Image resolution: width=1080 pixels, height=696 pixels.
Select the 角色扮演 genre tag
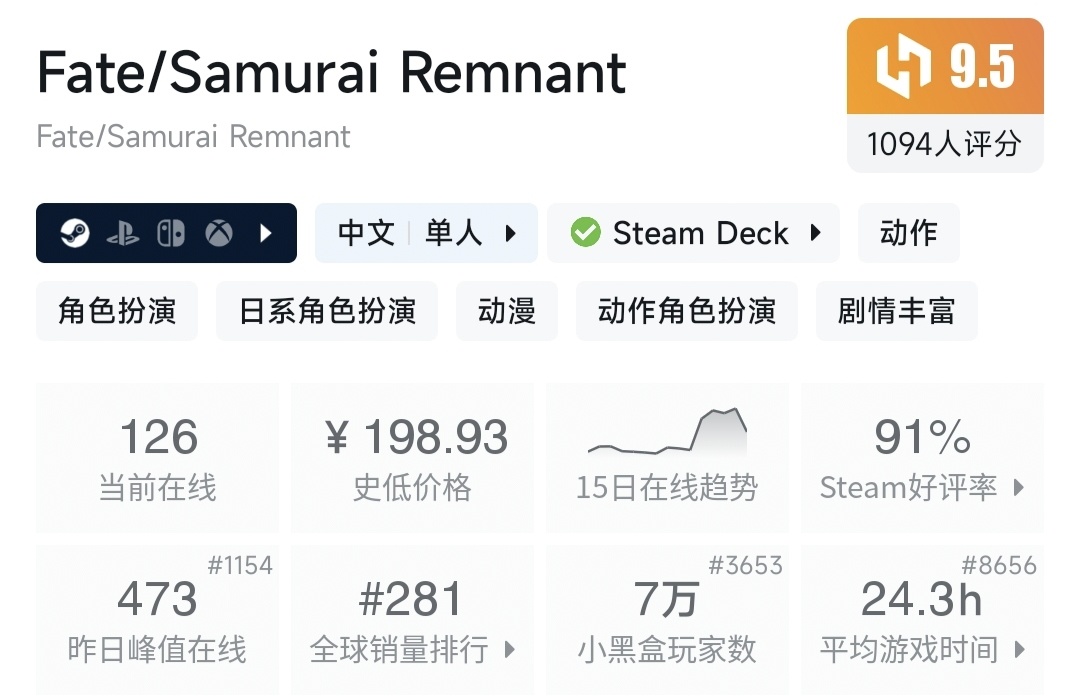(x=117, y=311)
